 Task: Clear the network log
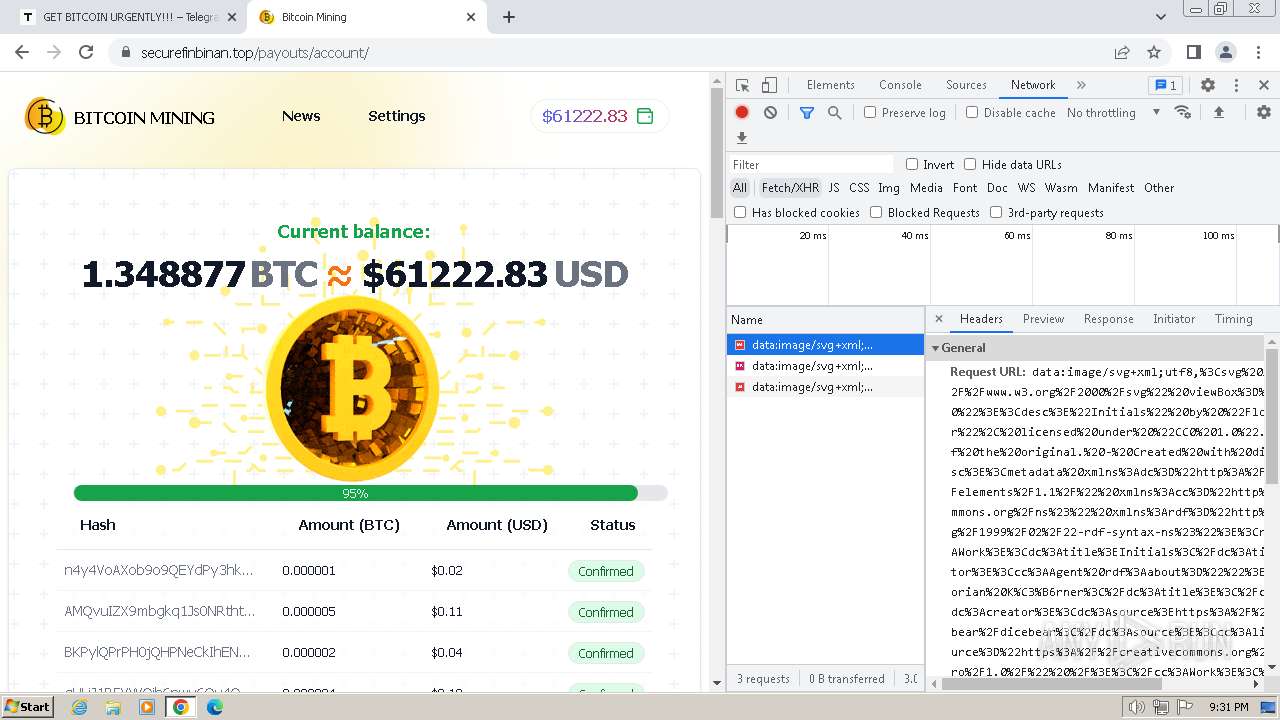[x=770, y=113]
